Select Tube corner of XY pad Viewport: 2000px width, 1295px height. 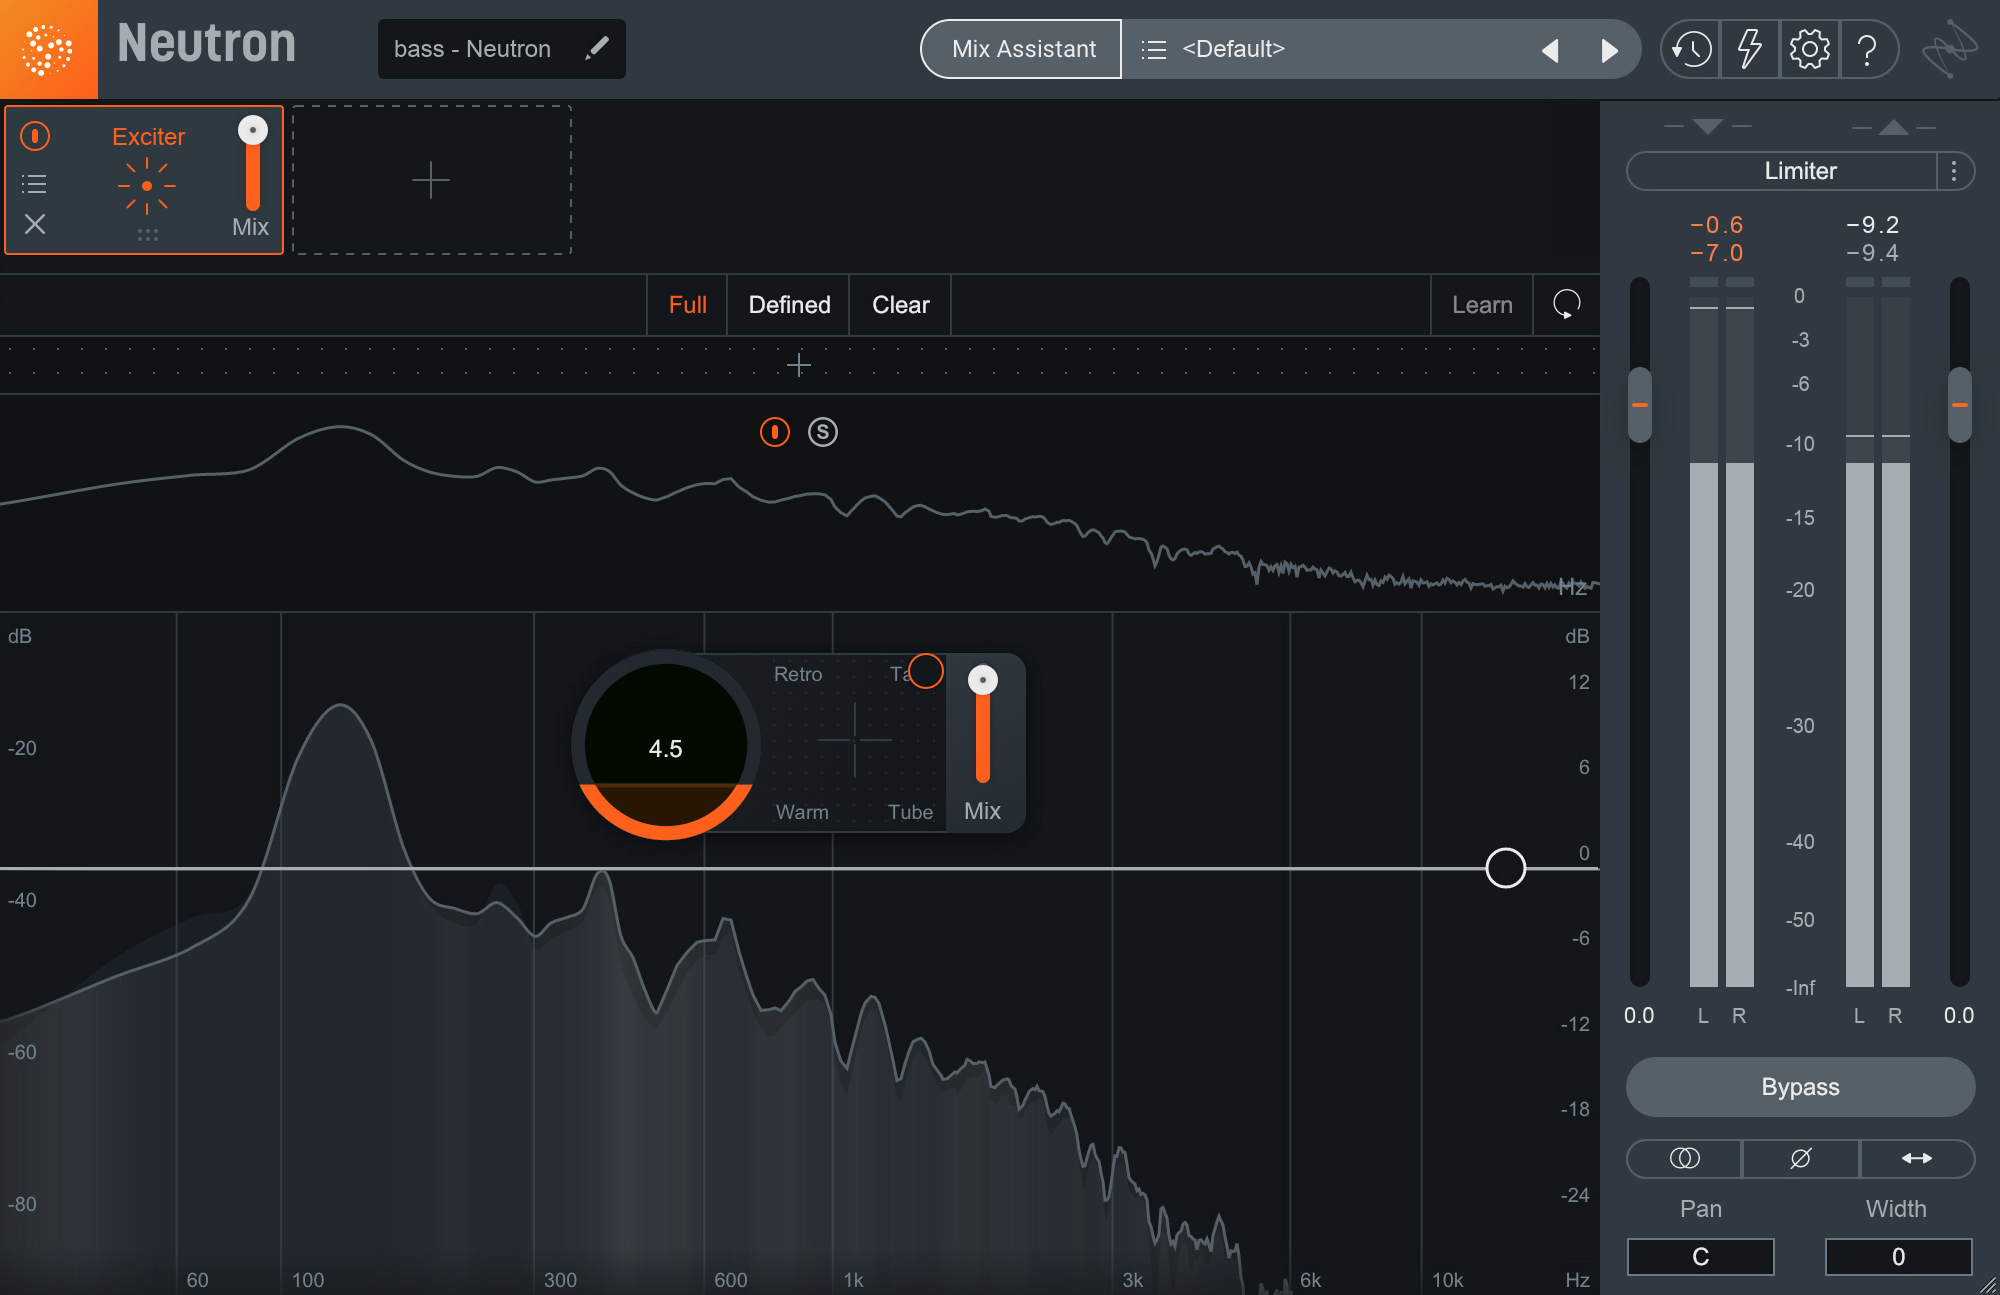tap(910, 812)
